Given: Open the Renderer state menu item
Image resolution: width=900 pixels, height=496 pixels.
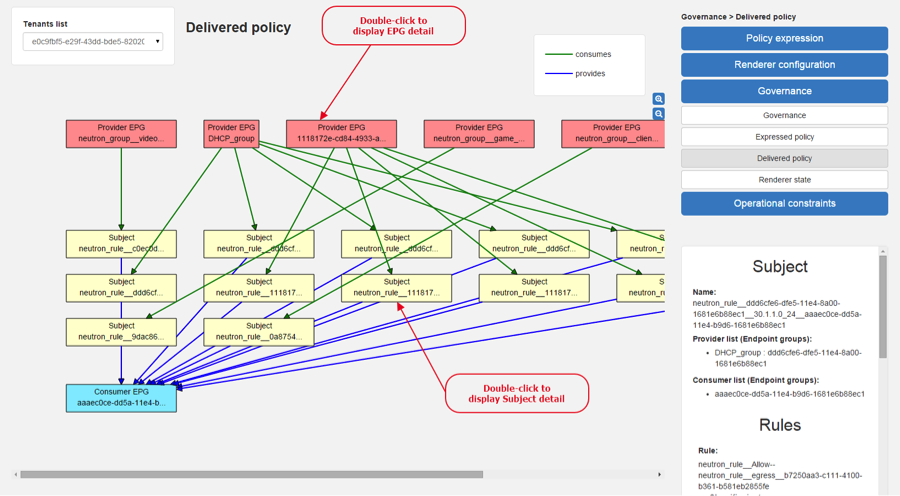Looking at the screenshot, I should point(785,180).
